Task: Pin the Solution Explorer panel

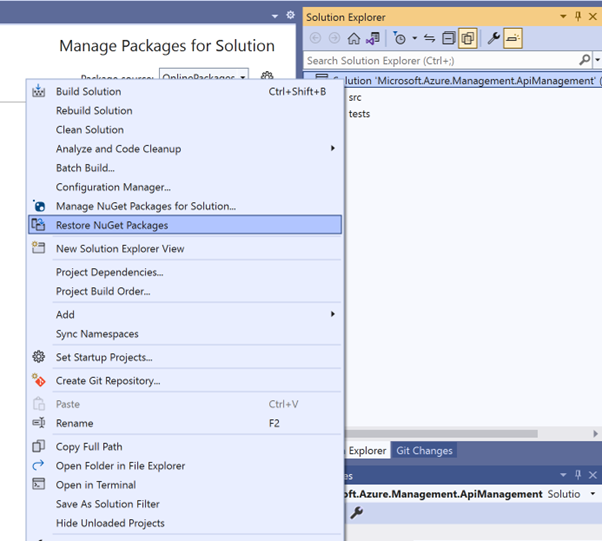Action: [578, 17]
